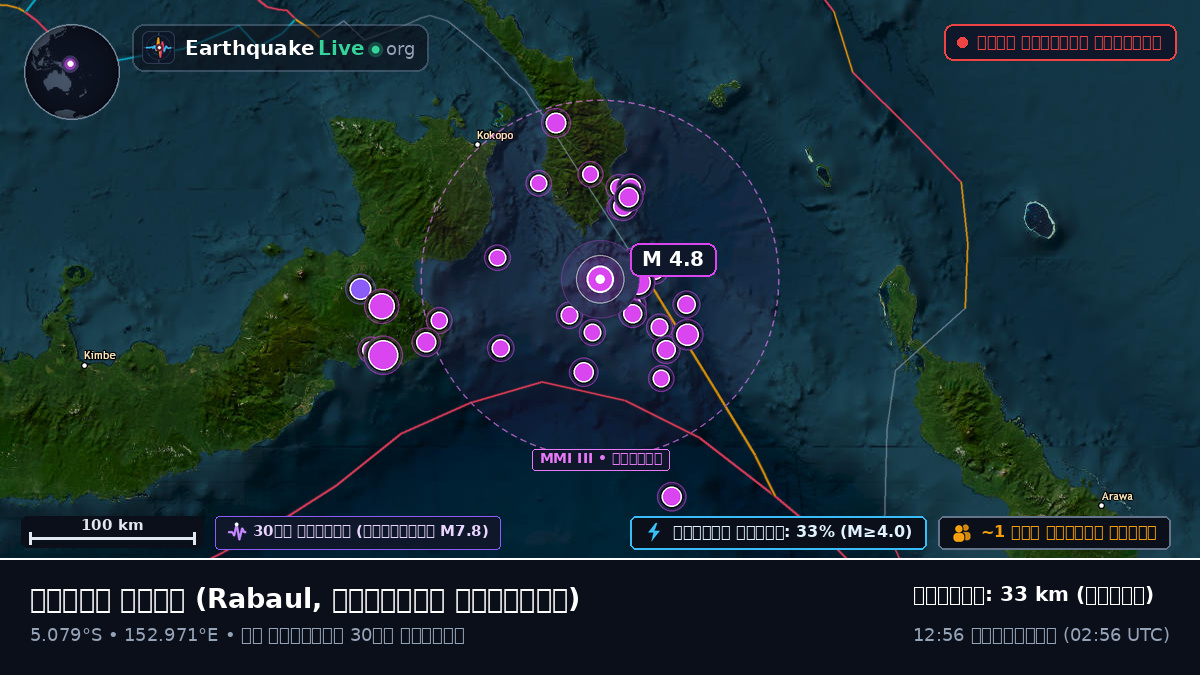
Task: Click the red dot in the alert badge
Action: [x=962, y=42]
